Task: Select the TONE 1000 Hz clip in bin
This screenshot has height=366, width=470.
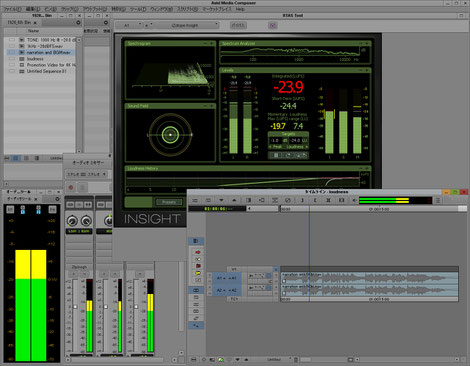Action: [42, 40]
